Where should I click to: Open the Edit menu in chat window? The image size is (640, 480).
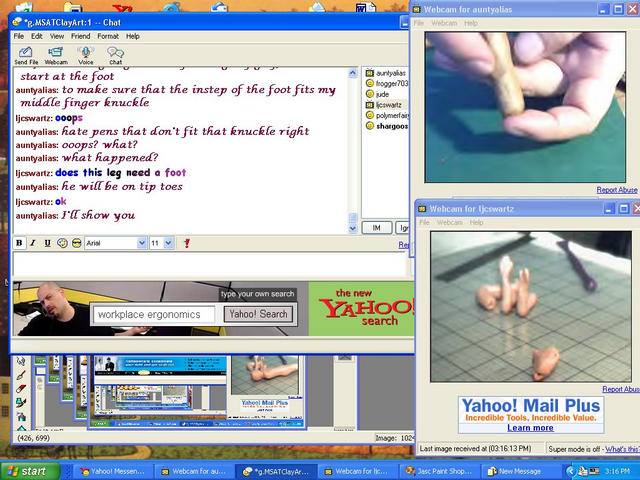point(37,36)
